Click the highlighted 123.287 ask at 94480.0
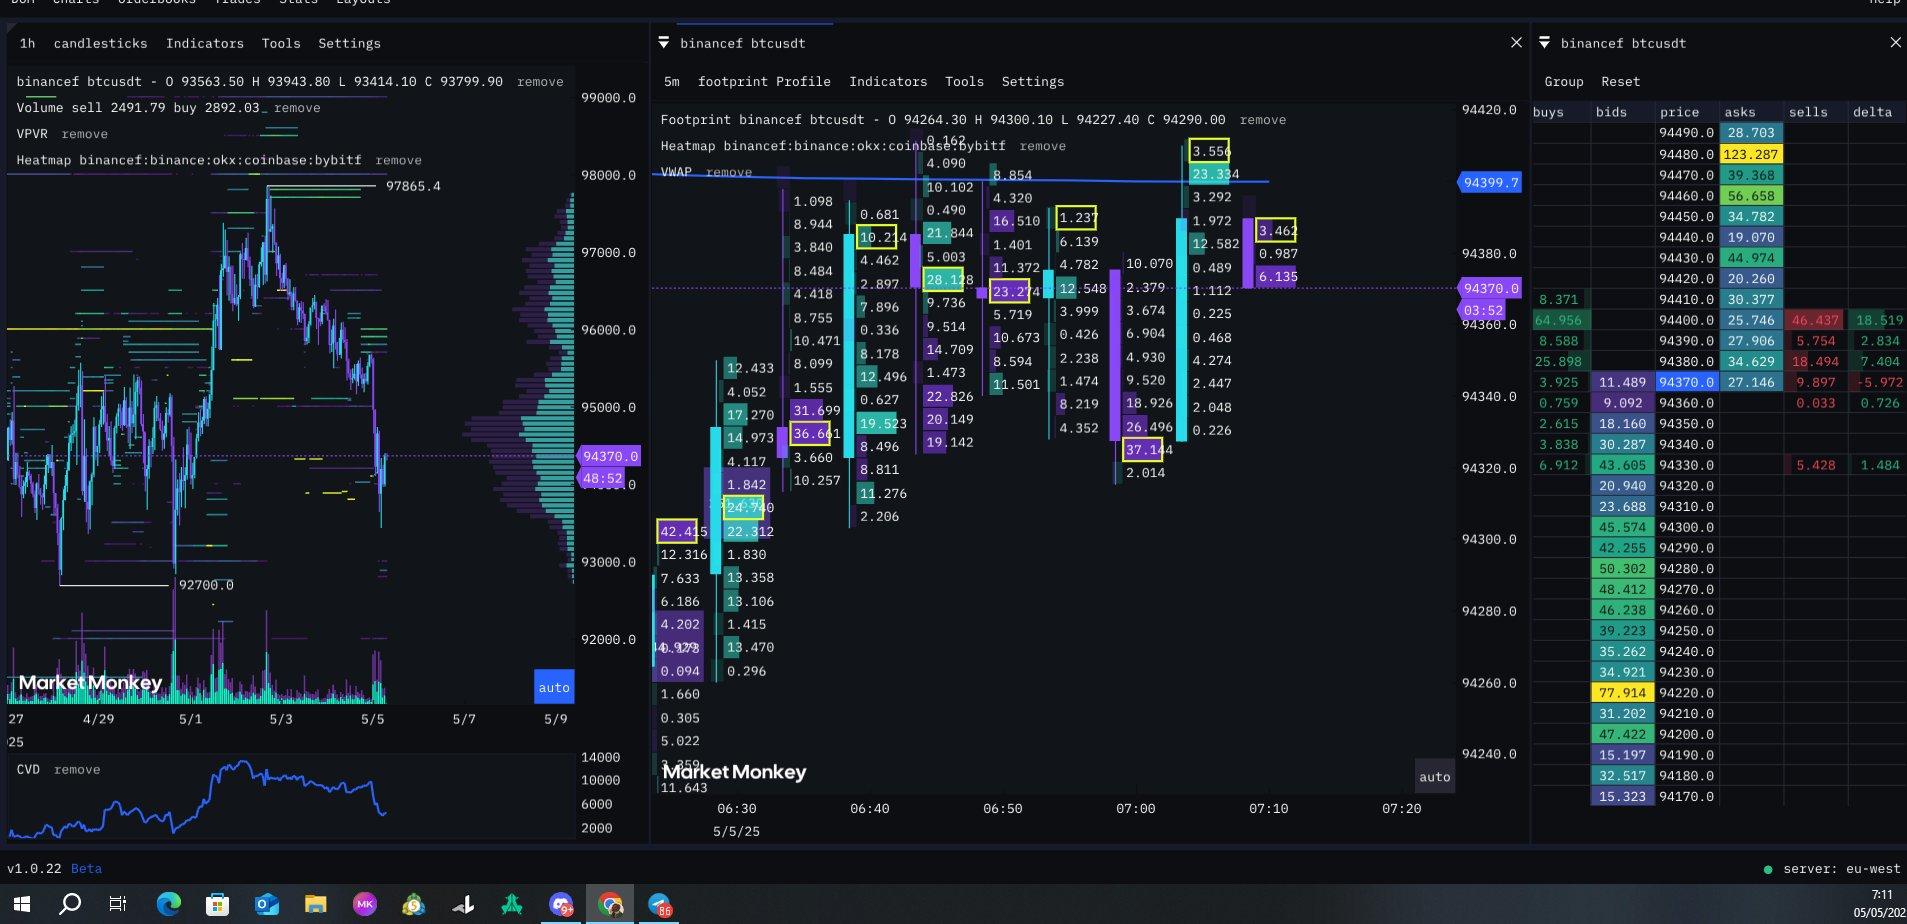 tap(1751, 154)
